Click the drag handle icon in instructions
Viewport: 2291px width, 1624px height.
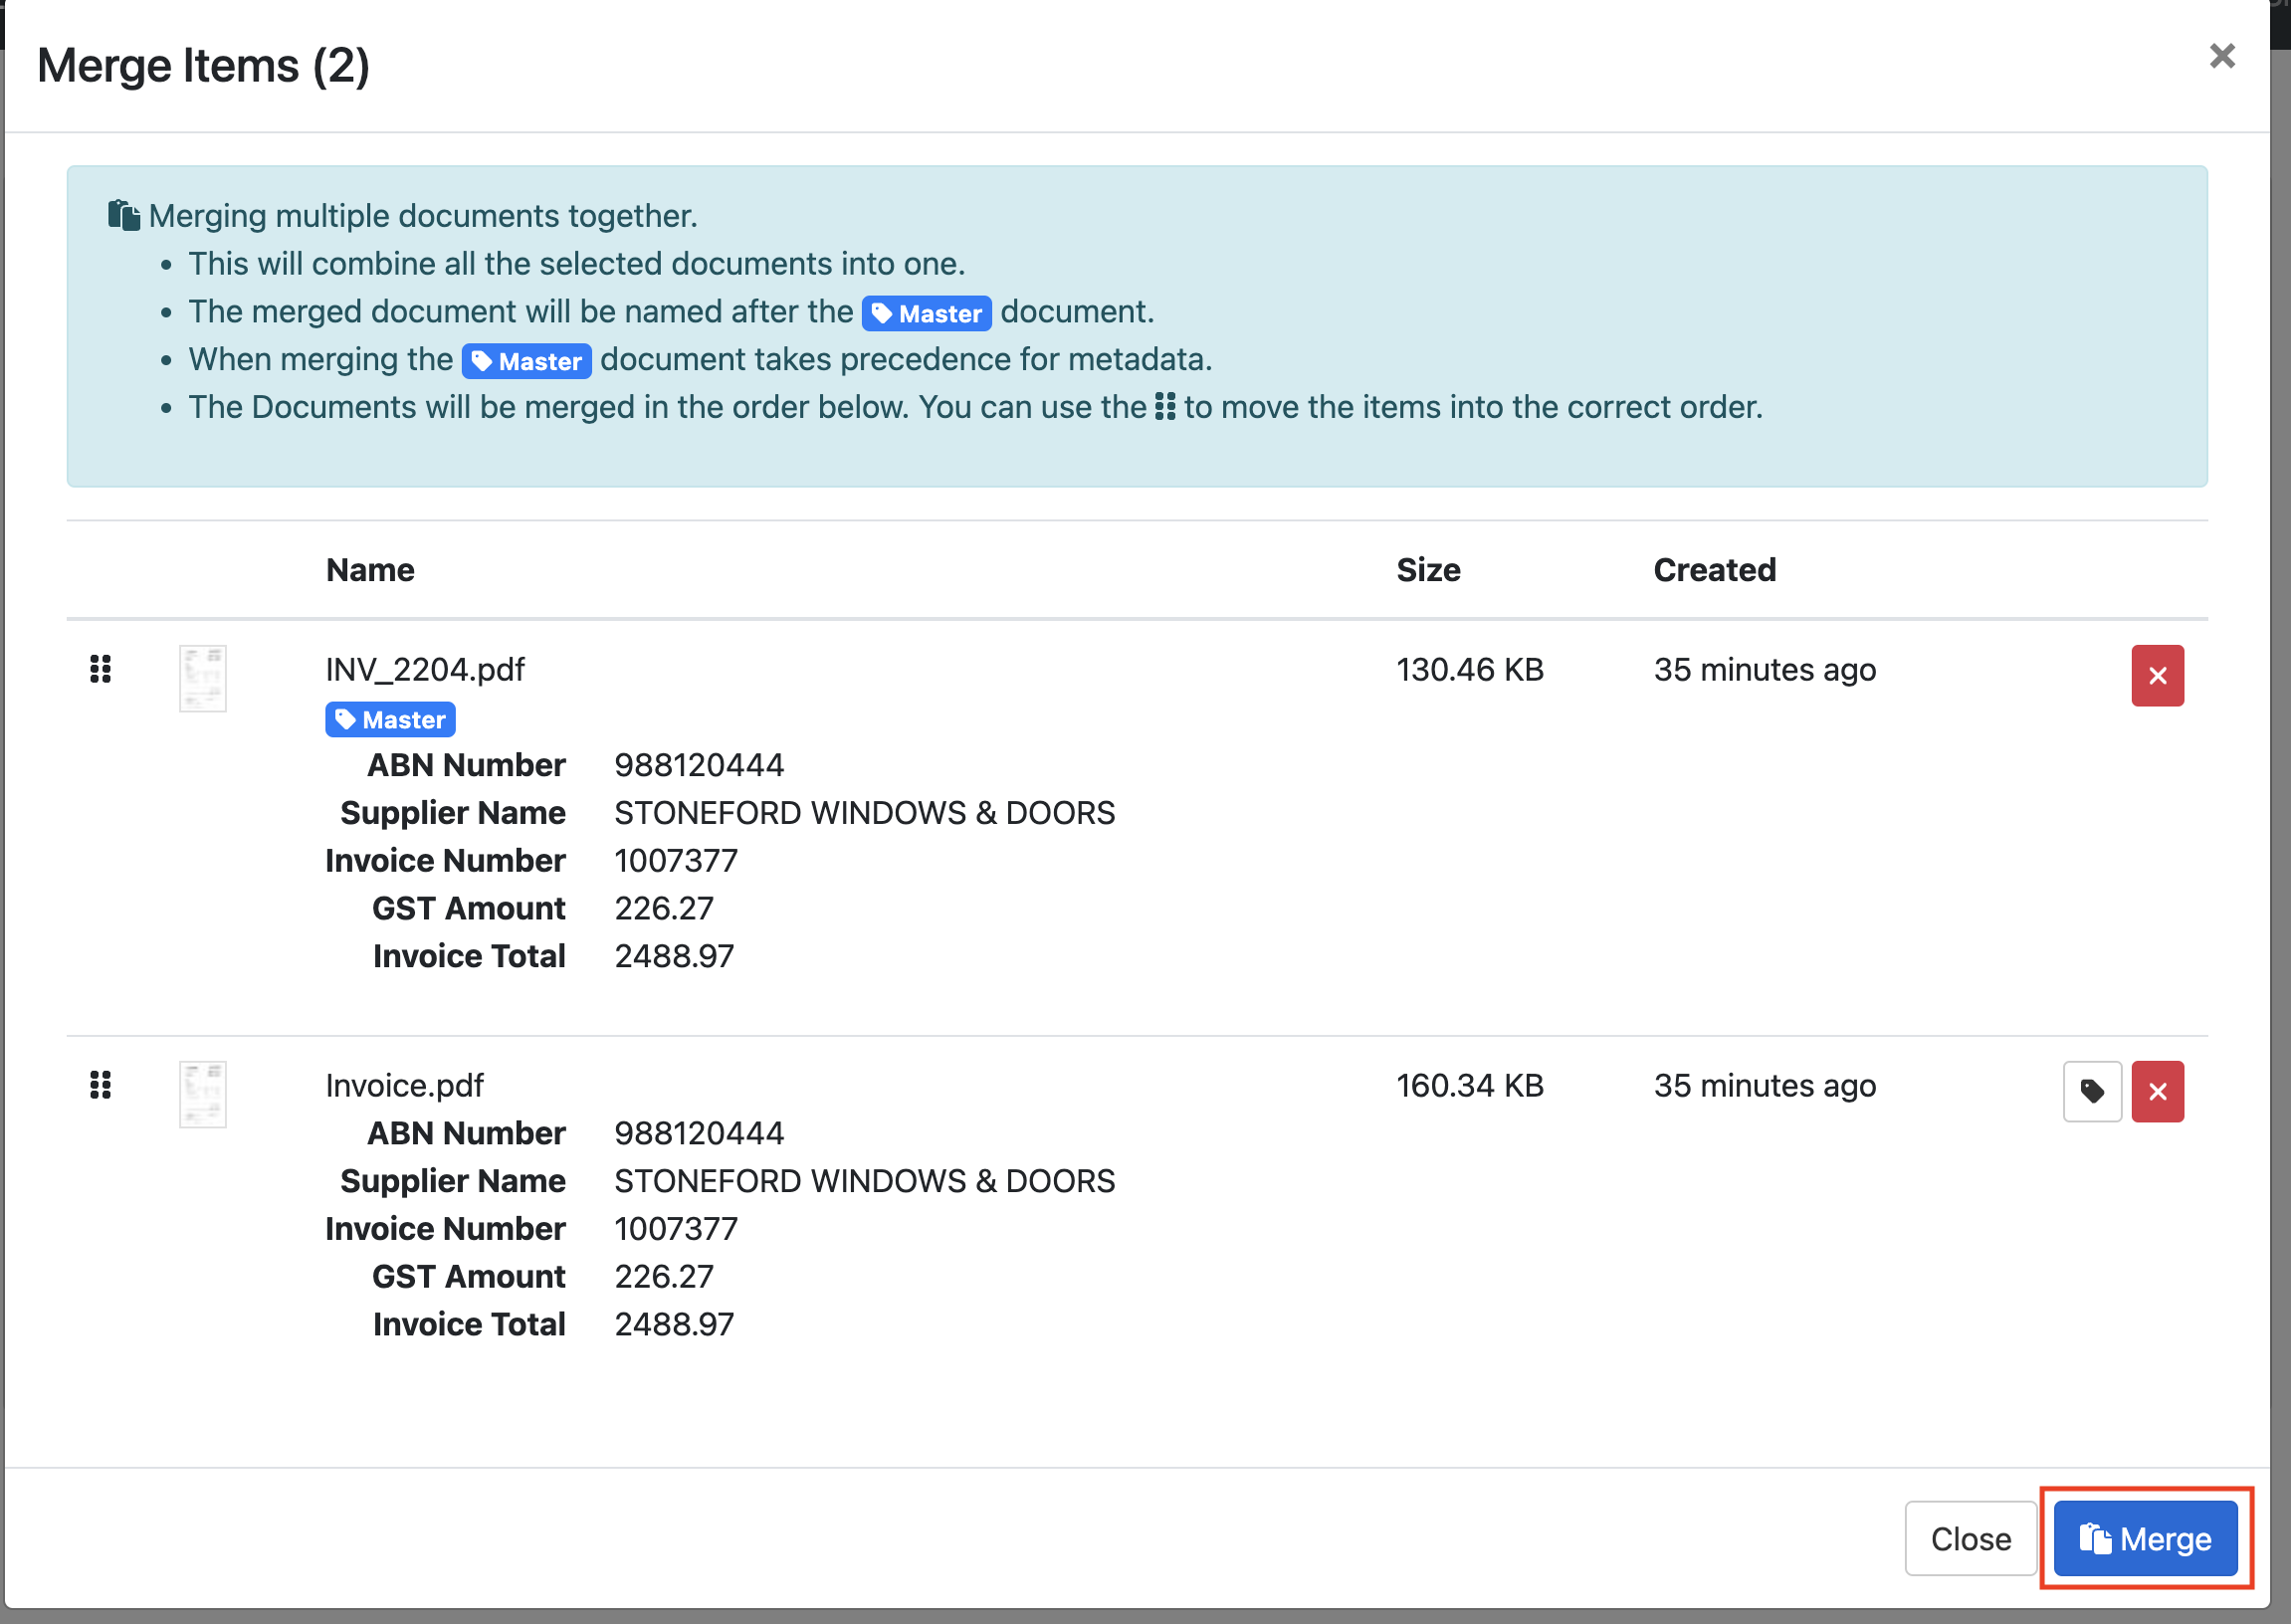pos(1164,407)
